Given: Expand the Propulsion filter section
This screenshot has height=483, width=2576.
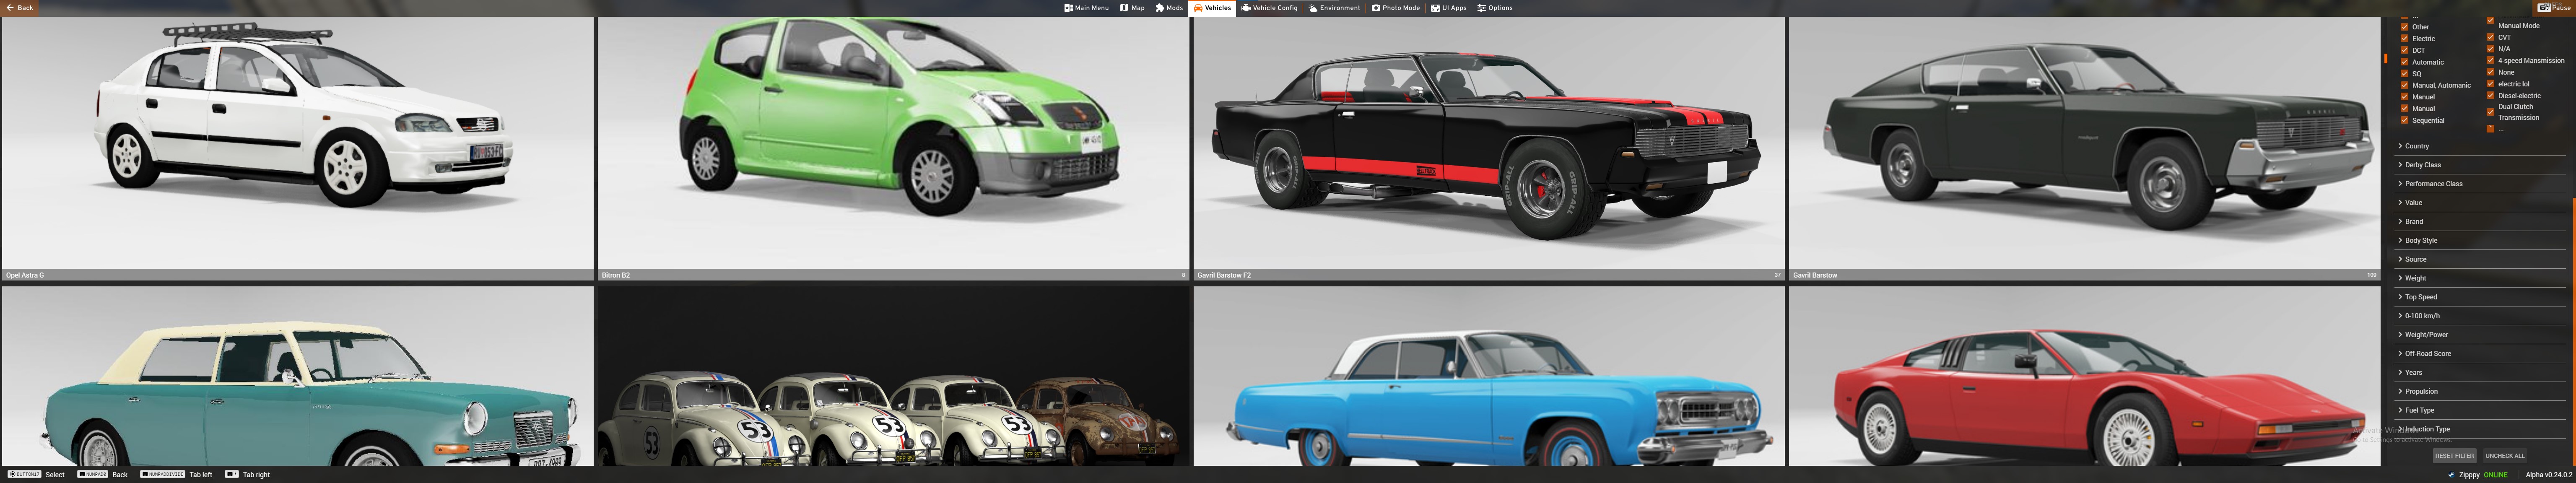Looking at the screenshot, I should click(2480, 391).
